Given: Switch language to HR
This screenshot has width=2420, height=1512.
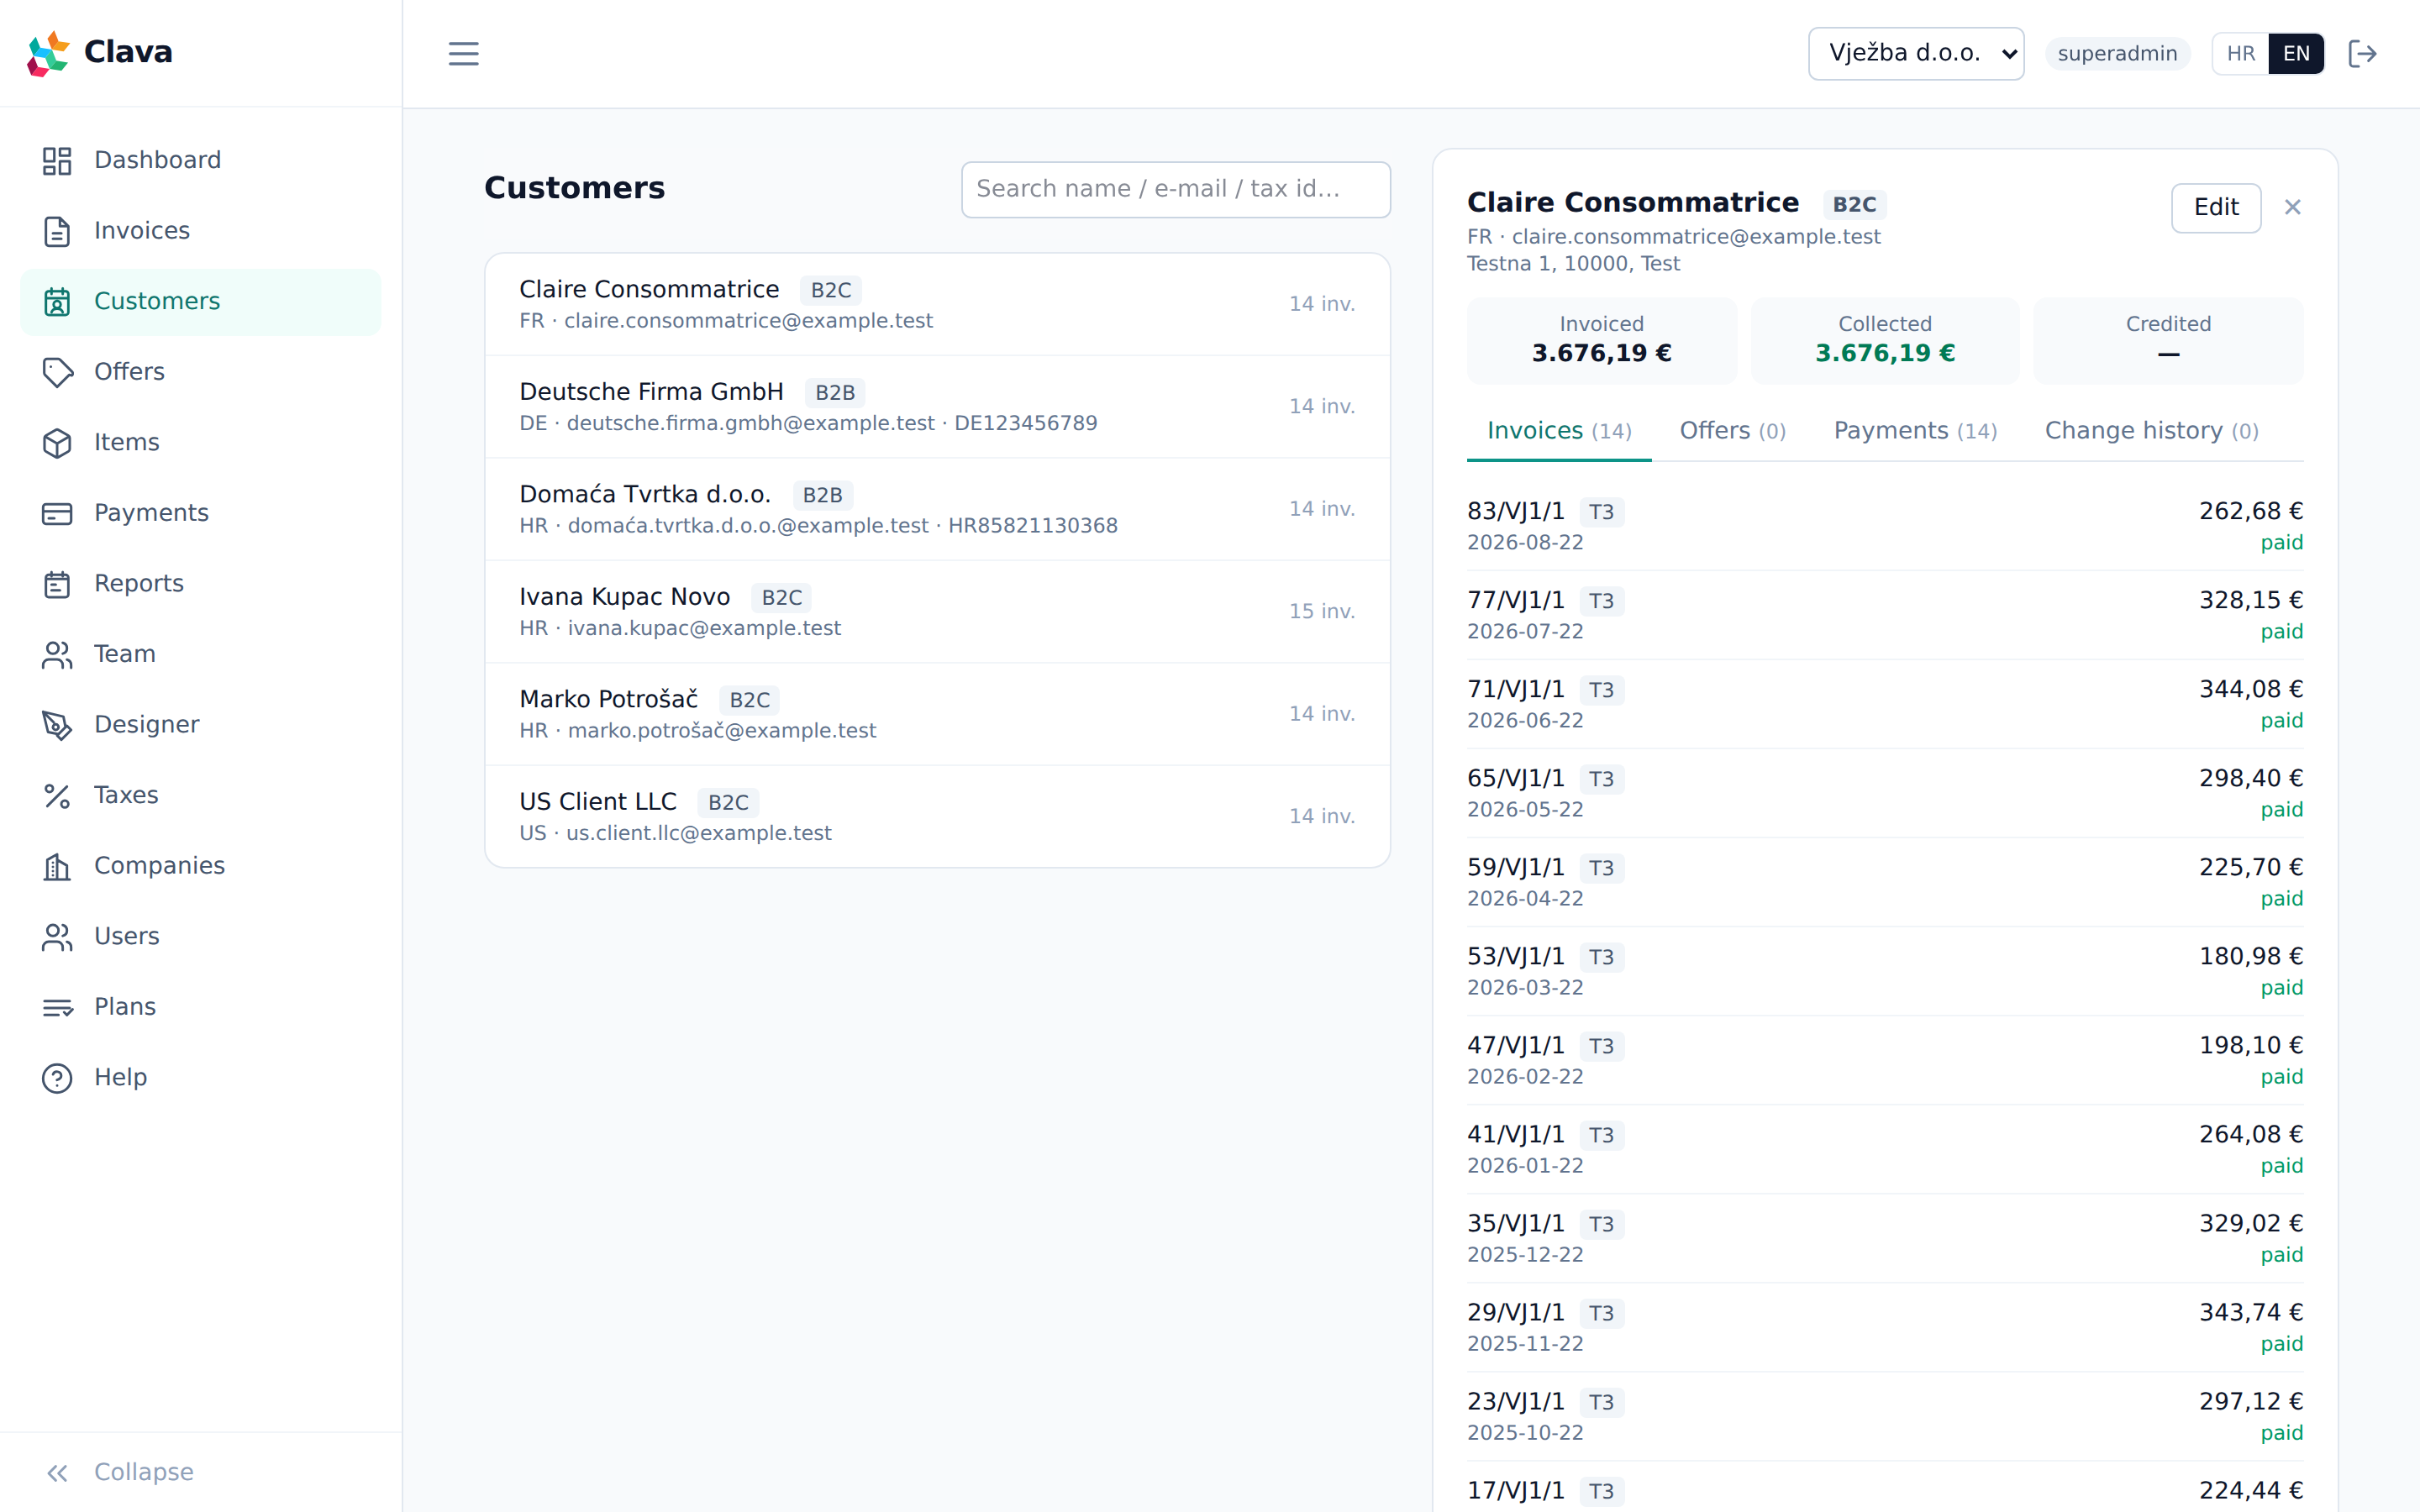Looking at the screenshot, I should coord(2241,53).
